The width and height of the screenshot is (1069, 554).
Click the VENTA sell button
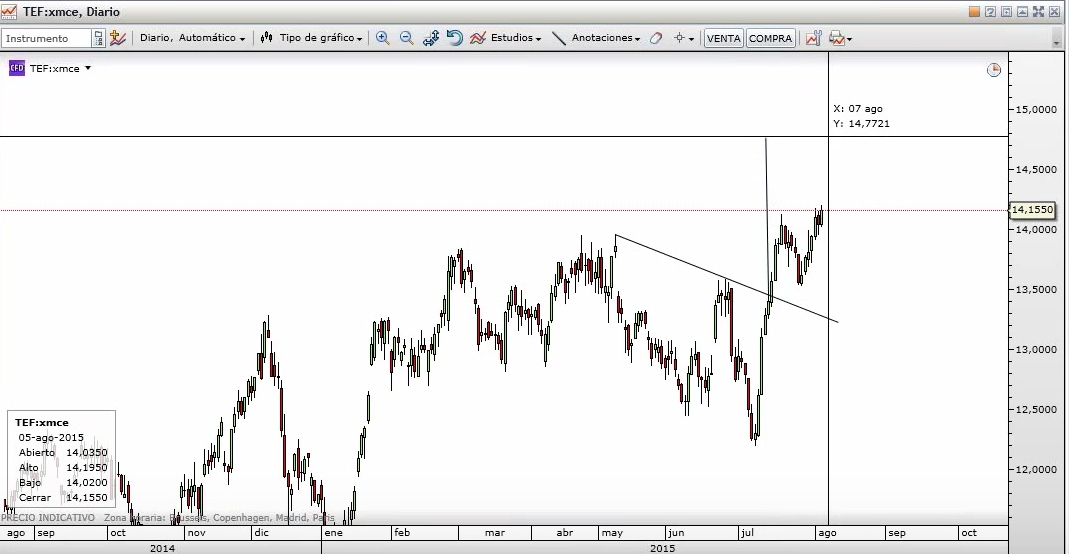723,38
